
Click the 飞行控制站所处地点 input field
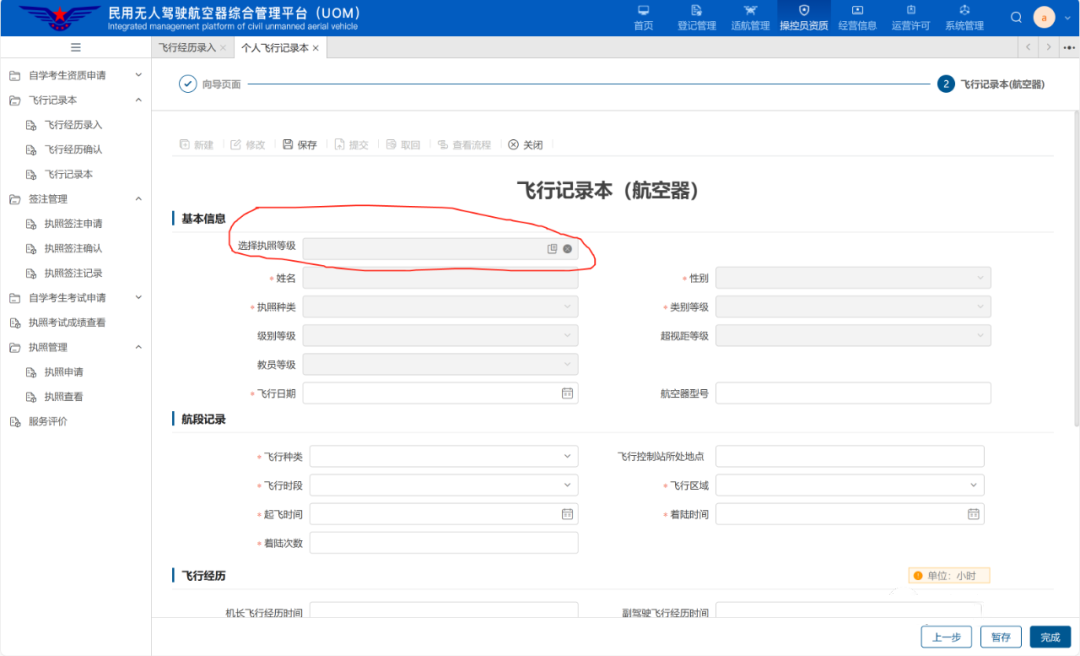tap(849, 456)
